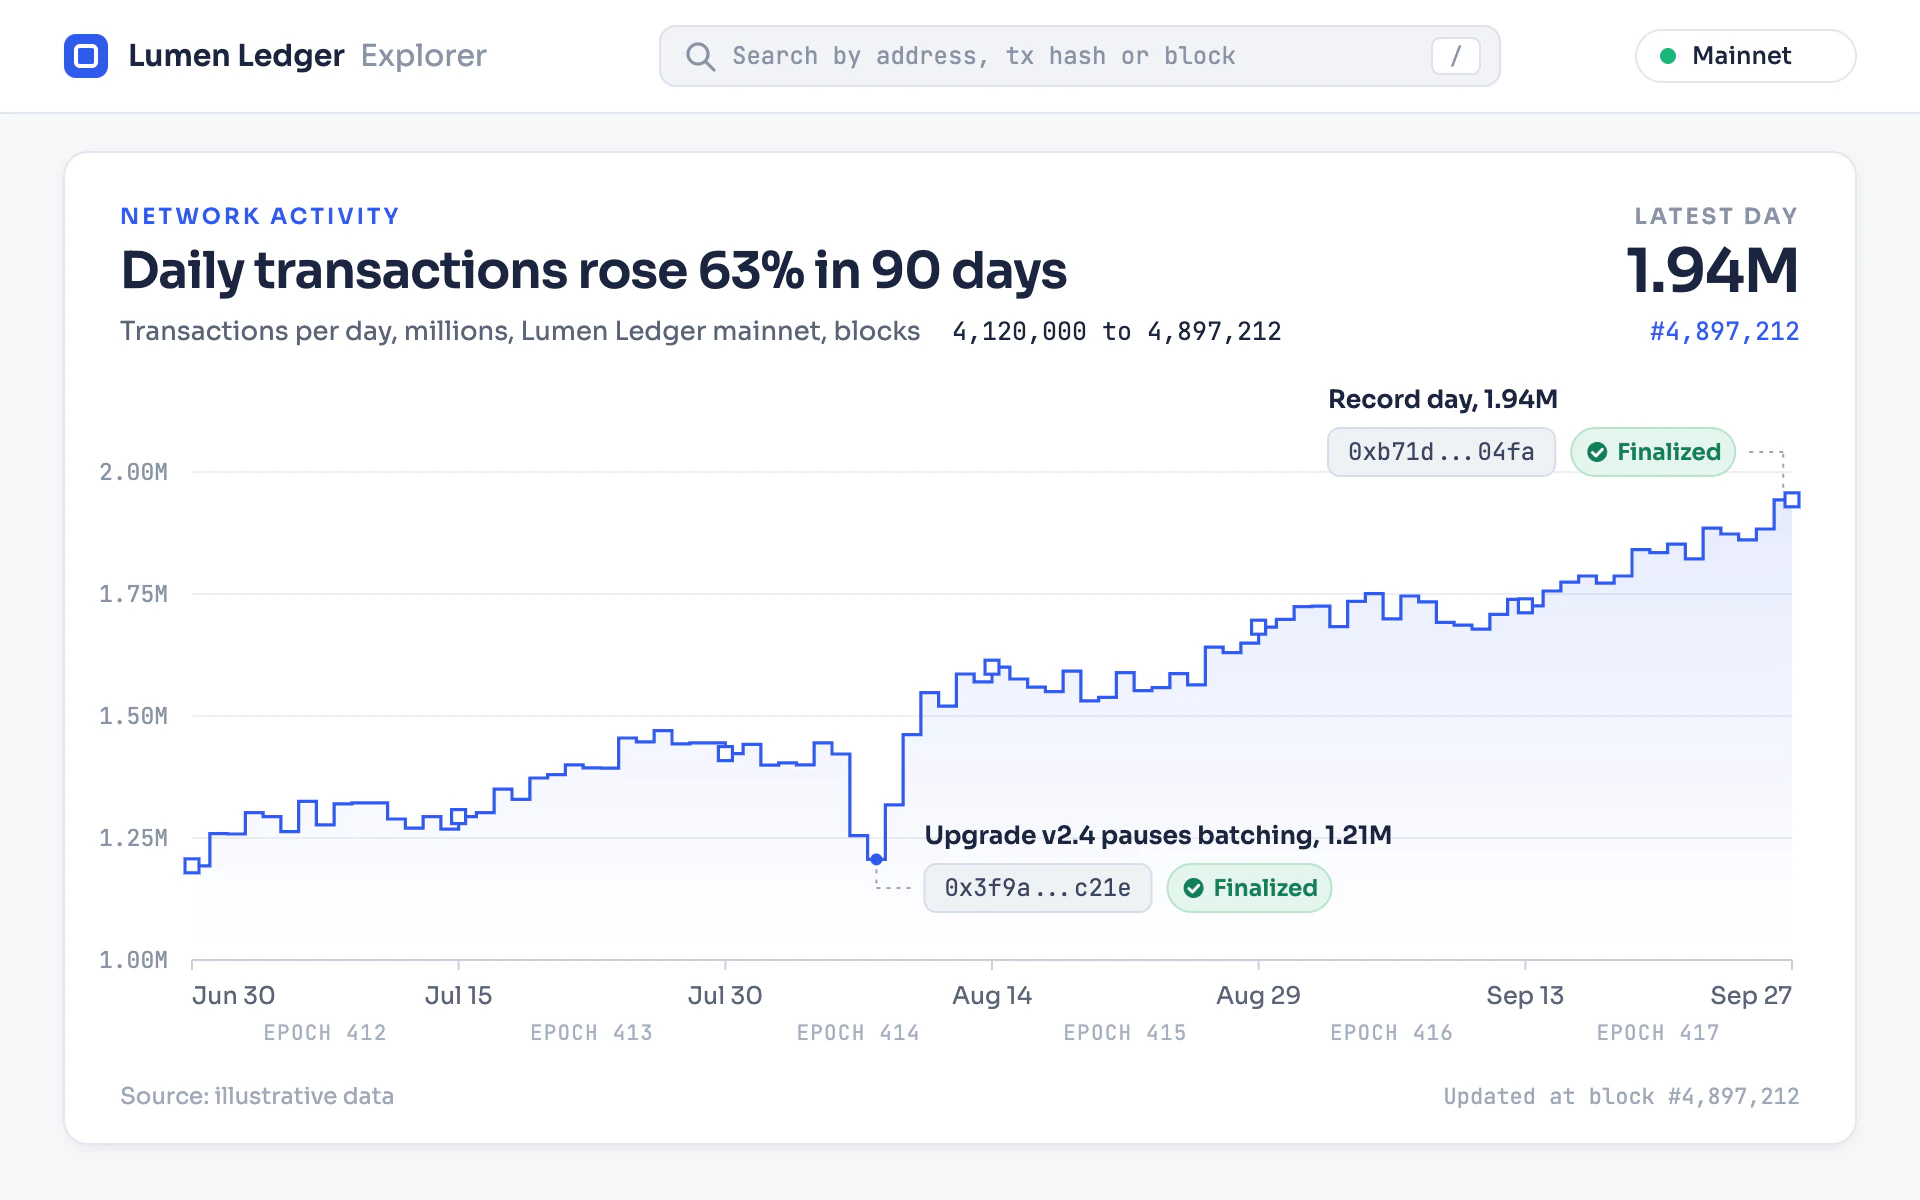1920x1200 pixels.
Task: Click the Explorer label in the header
Action: (424, 56)
